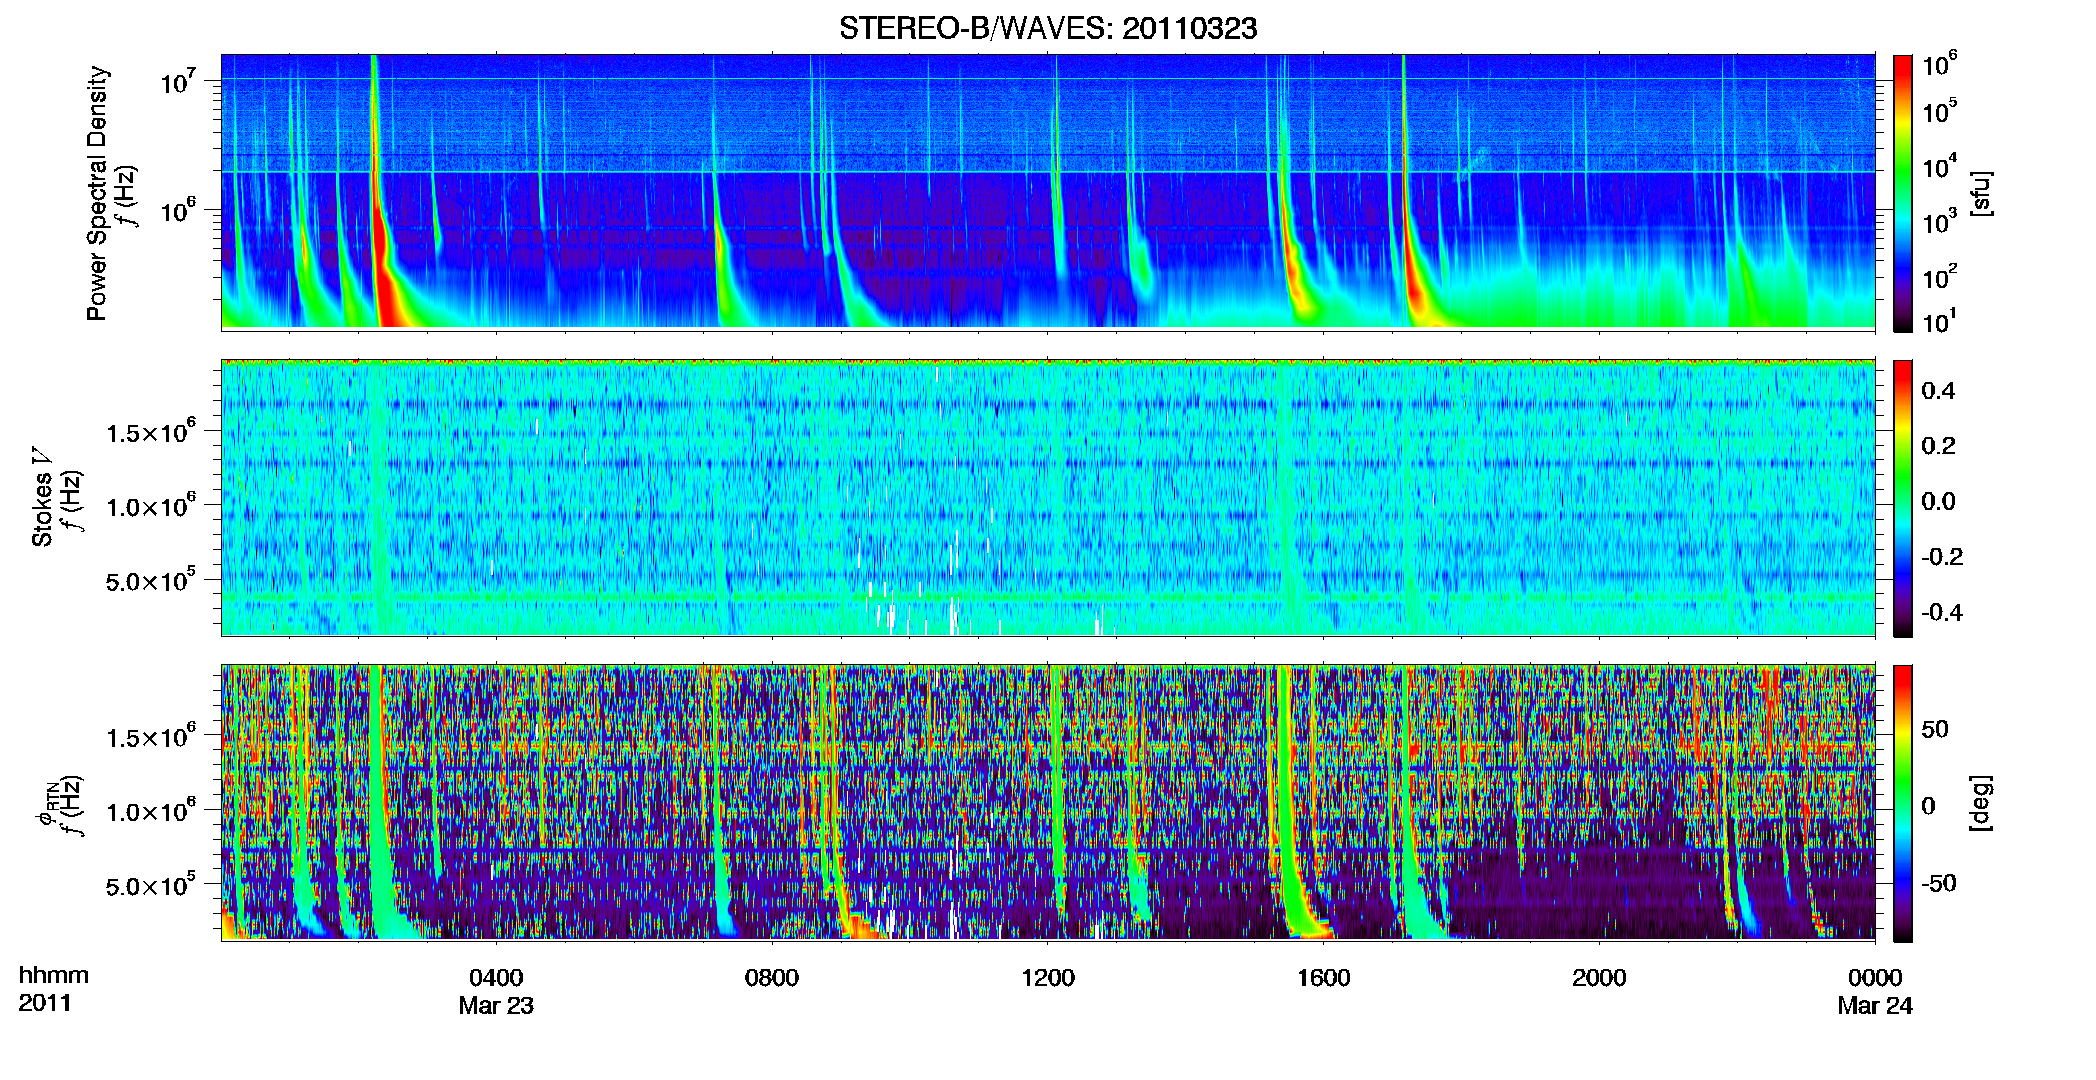The height and width of the screenshot is (1080, 2096).
Task: Click the 0000 Mar 24 tick label
Action: (1875, 991)
